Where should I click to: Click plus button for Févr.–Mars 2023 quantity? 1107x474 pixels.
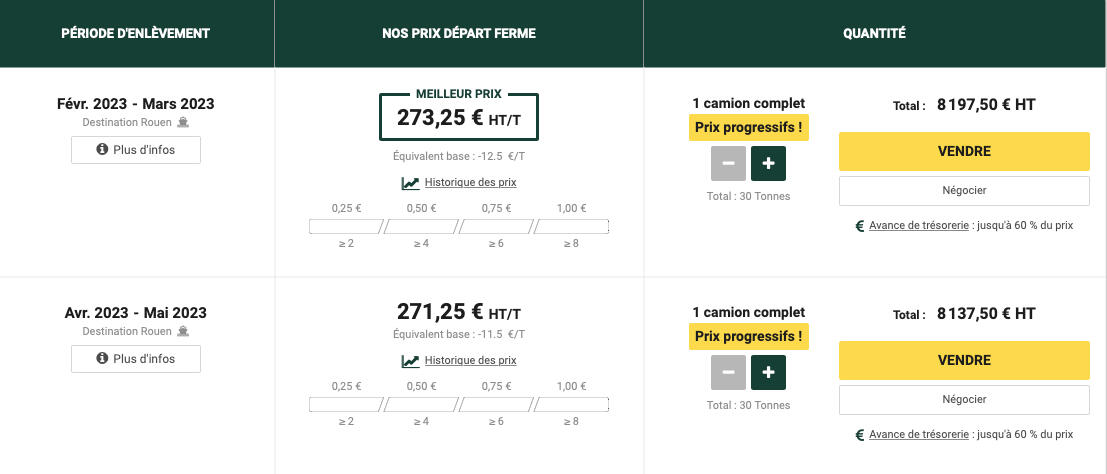tap(769, 163)
